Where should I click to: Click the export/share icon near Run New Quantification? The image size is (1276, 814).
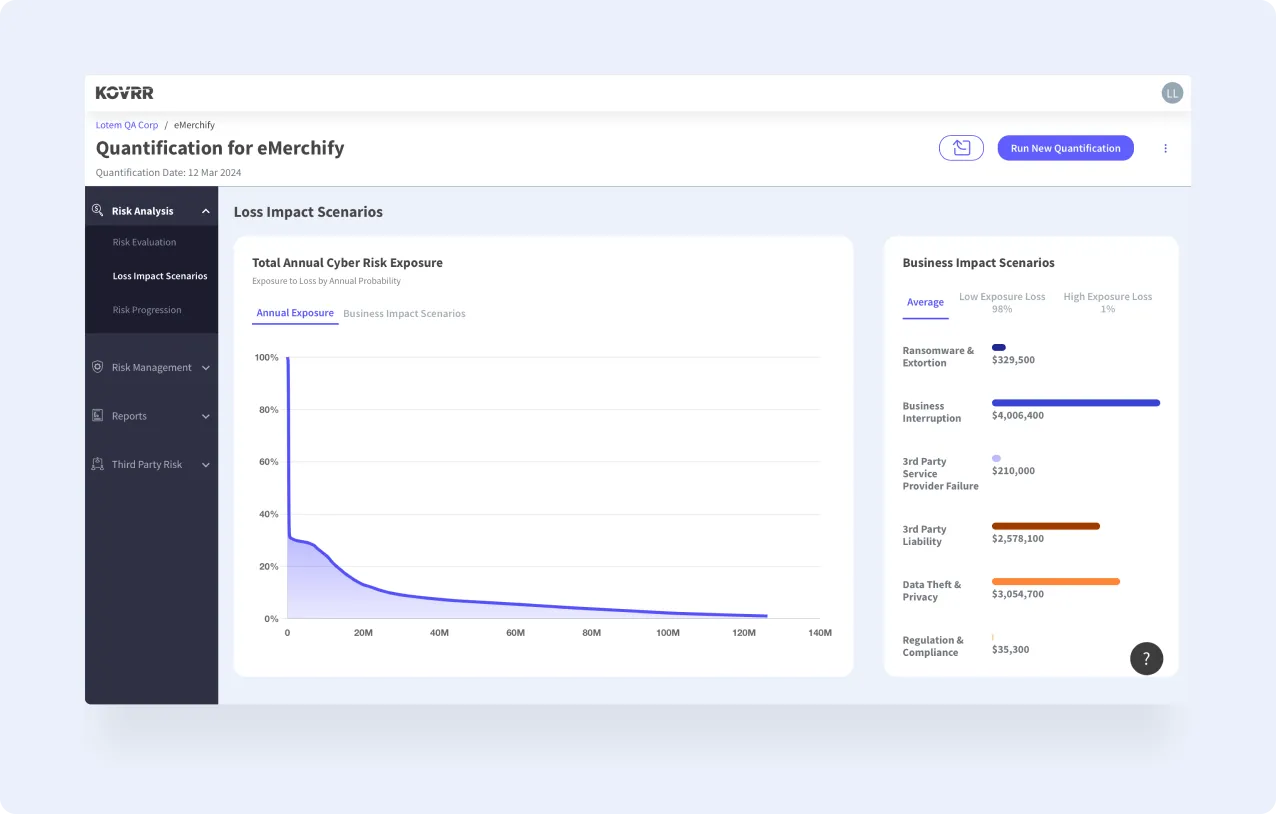click(961, 147)
